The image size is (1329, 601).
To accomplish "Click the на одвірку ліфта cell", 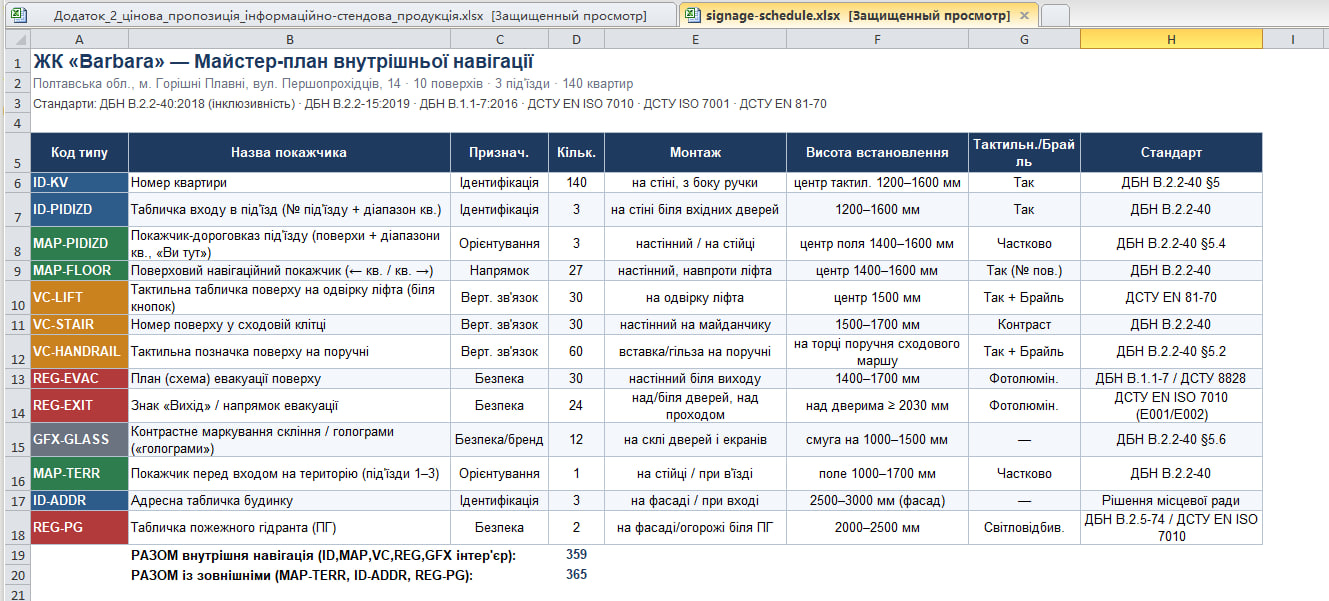I will click(x=695, y=298).
